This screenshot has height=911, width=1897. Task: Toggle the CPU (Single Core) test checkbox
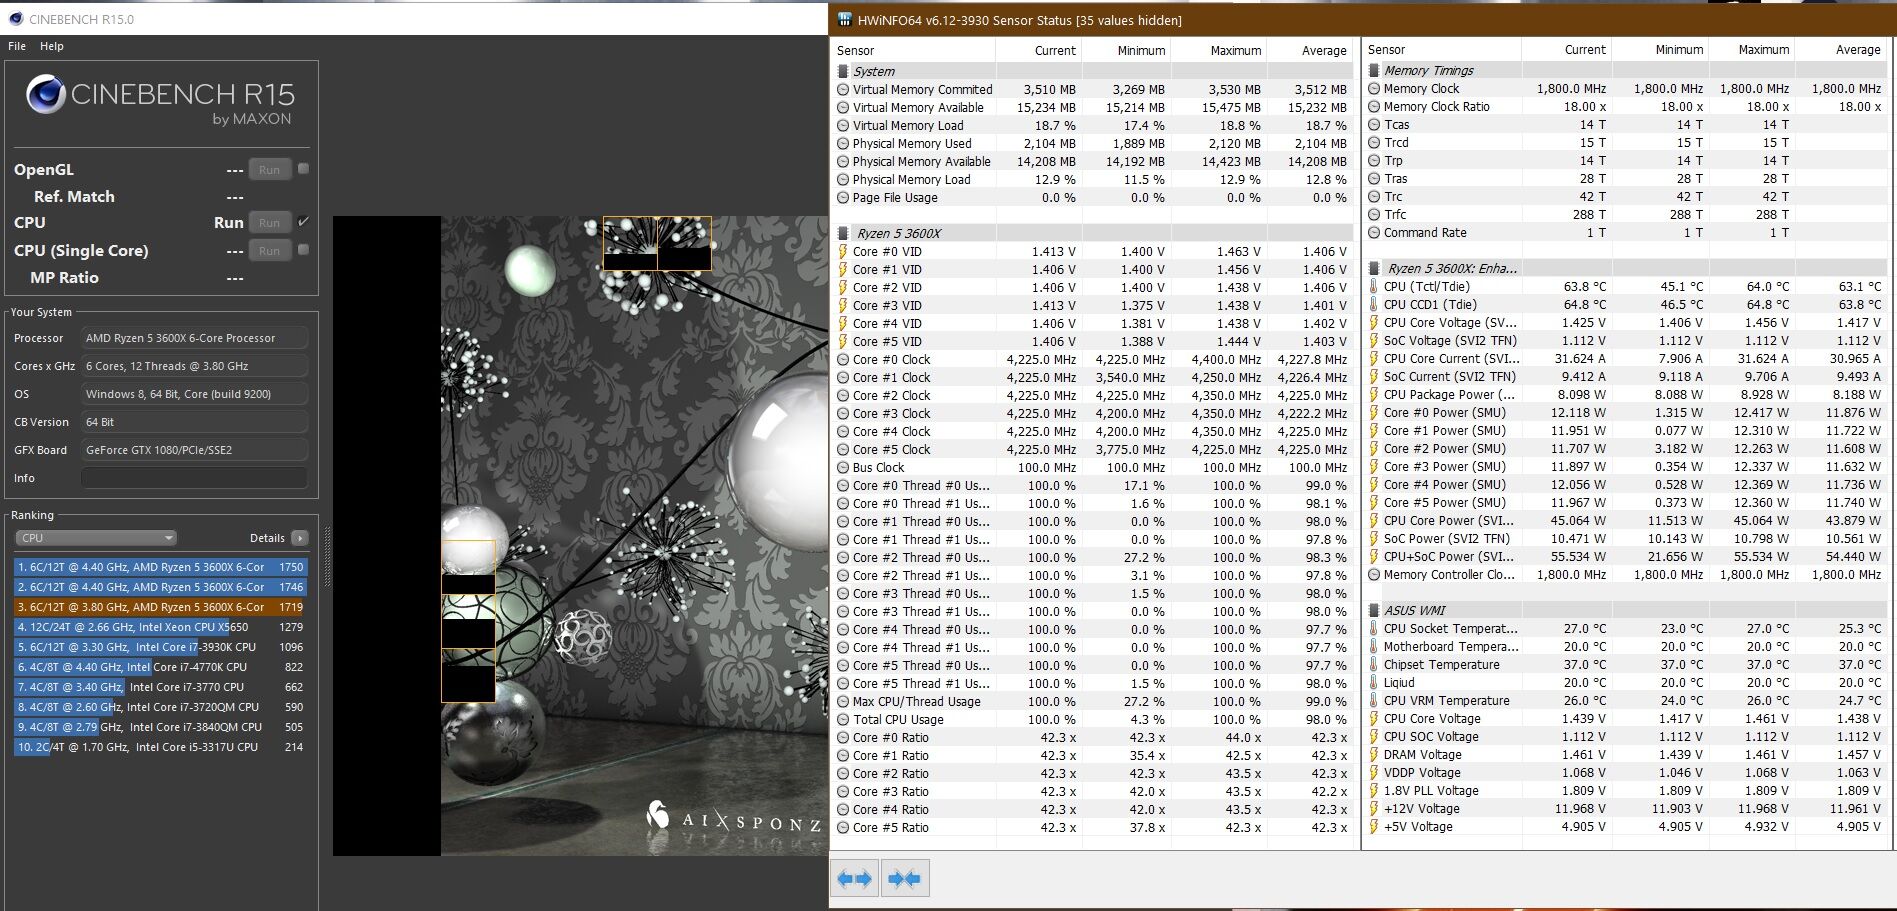tap(303, 250)
